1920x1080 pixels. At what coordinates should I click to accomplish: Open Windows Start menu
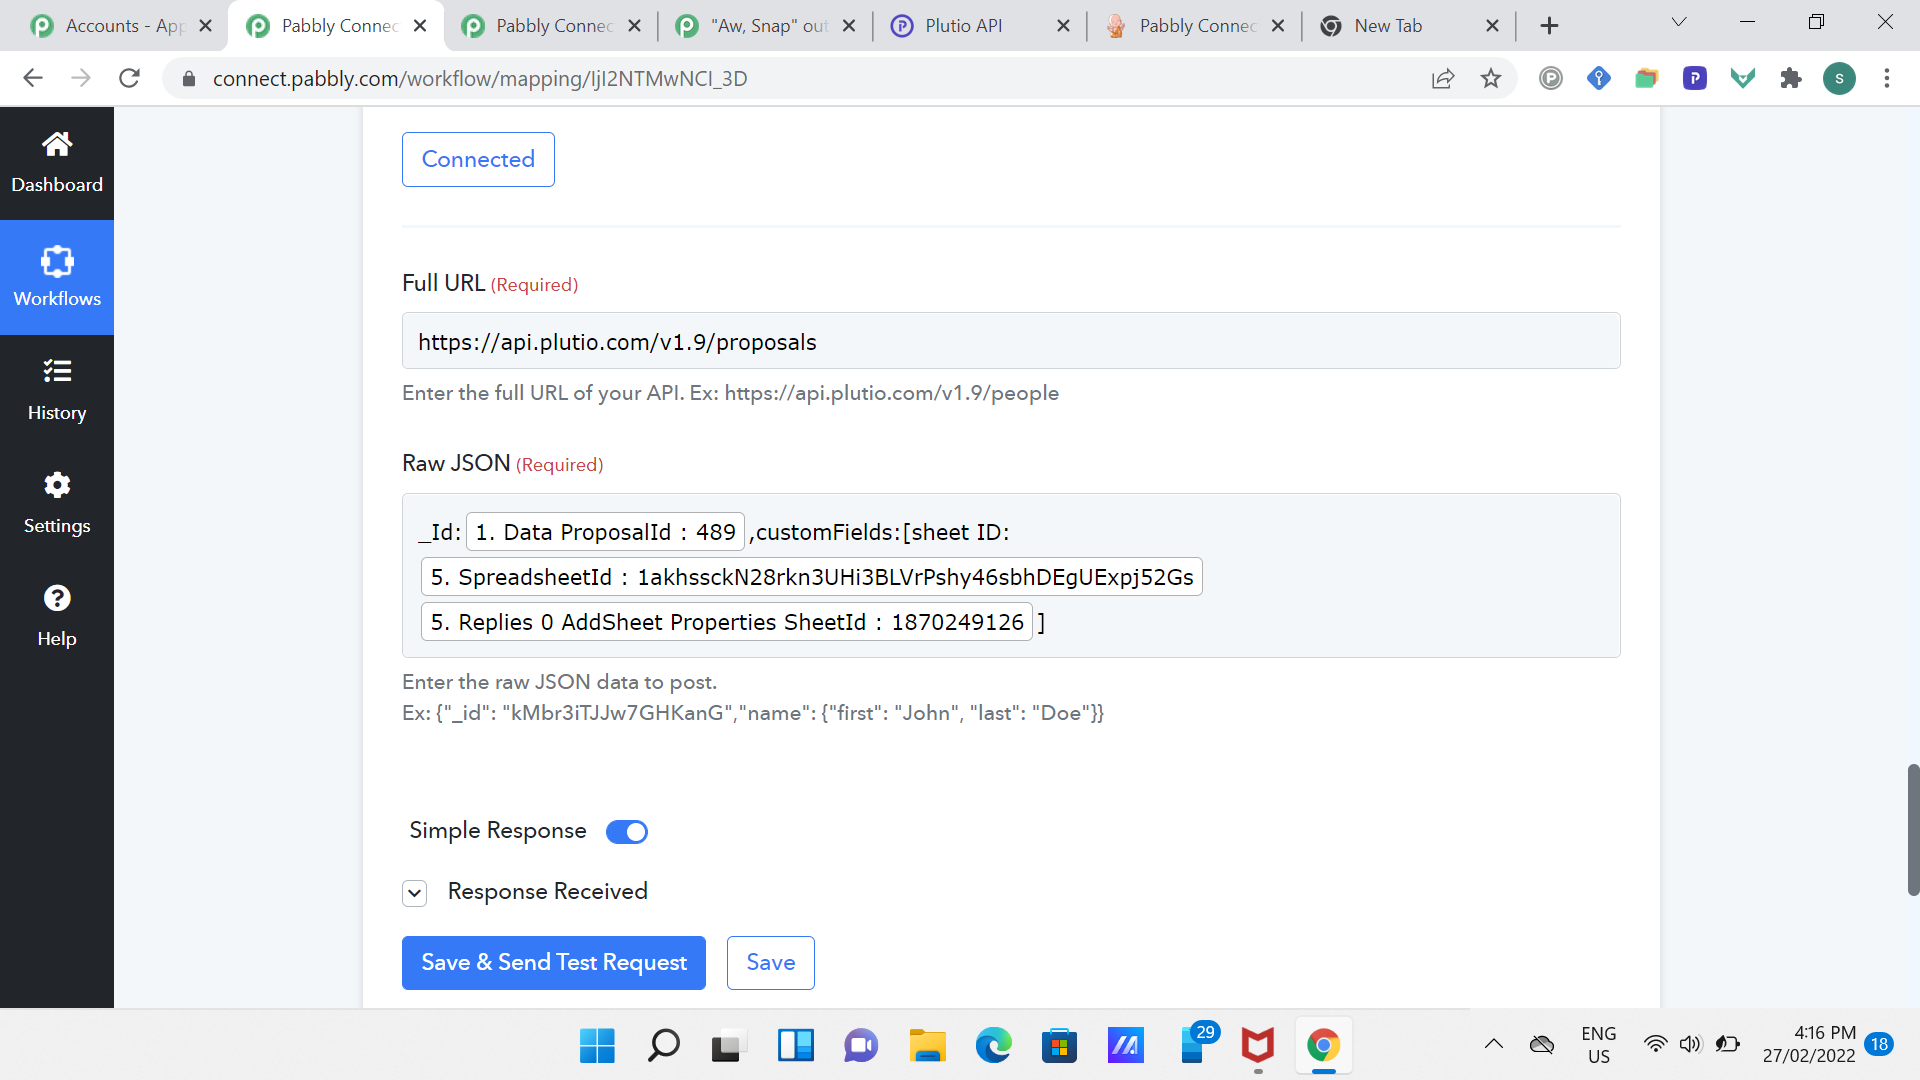(597, 1046)
